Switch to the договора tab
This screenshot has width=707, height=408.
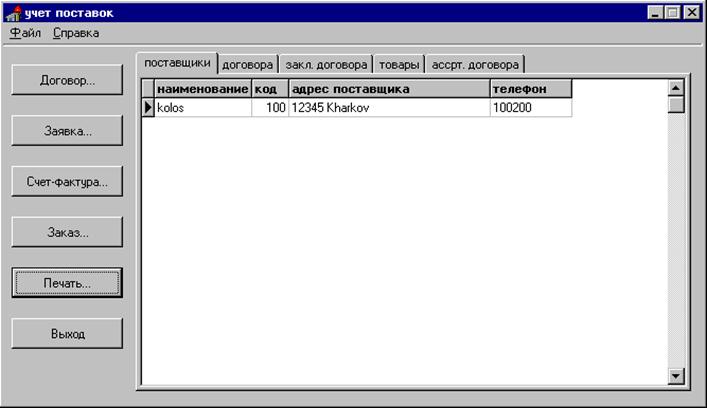pyautogui.click(x=247, y=65)
